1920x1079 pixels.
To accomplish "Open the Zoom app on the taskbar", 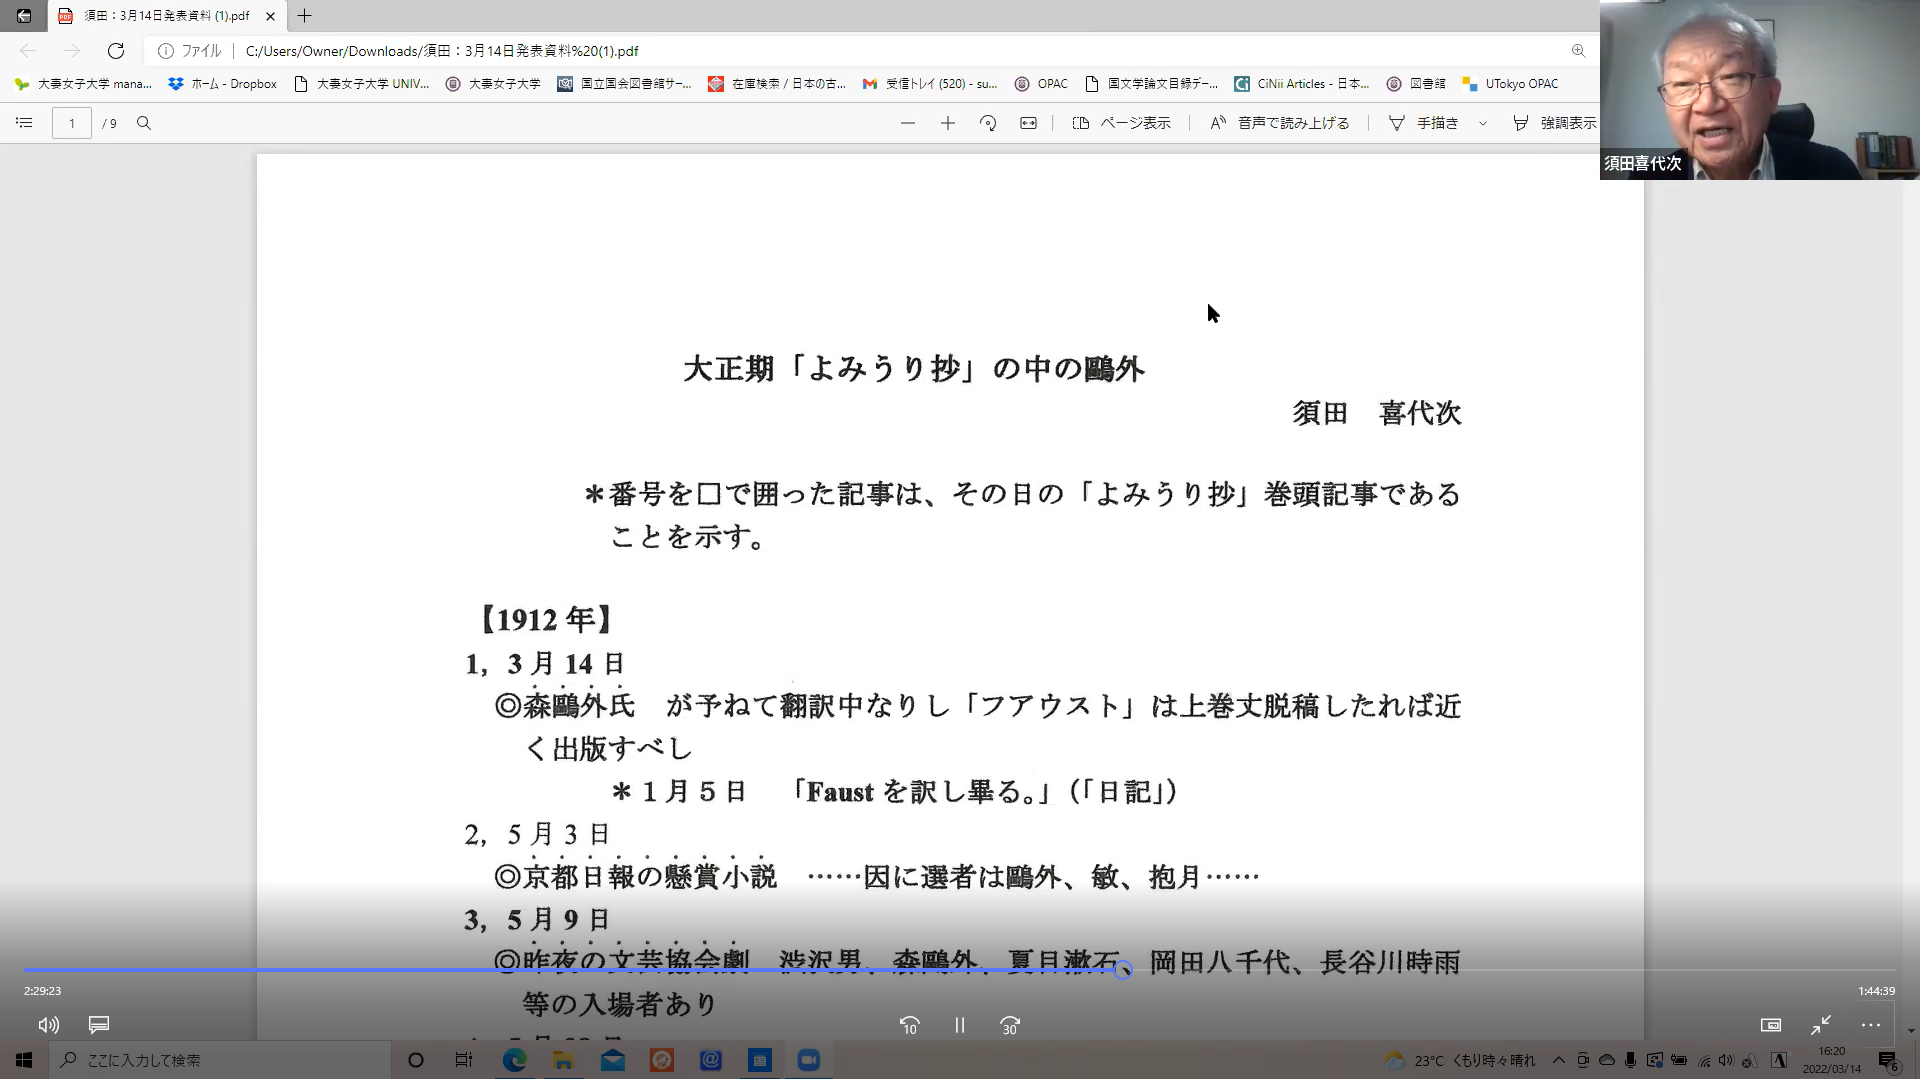I will [809, 1060].
